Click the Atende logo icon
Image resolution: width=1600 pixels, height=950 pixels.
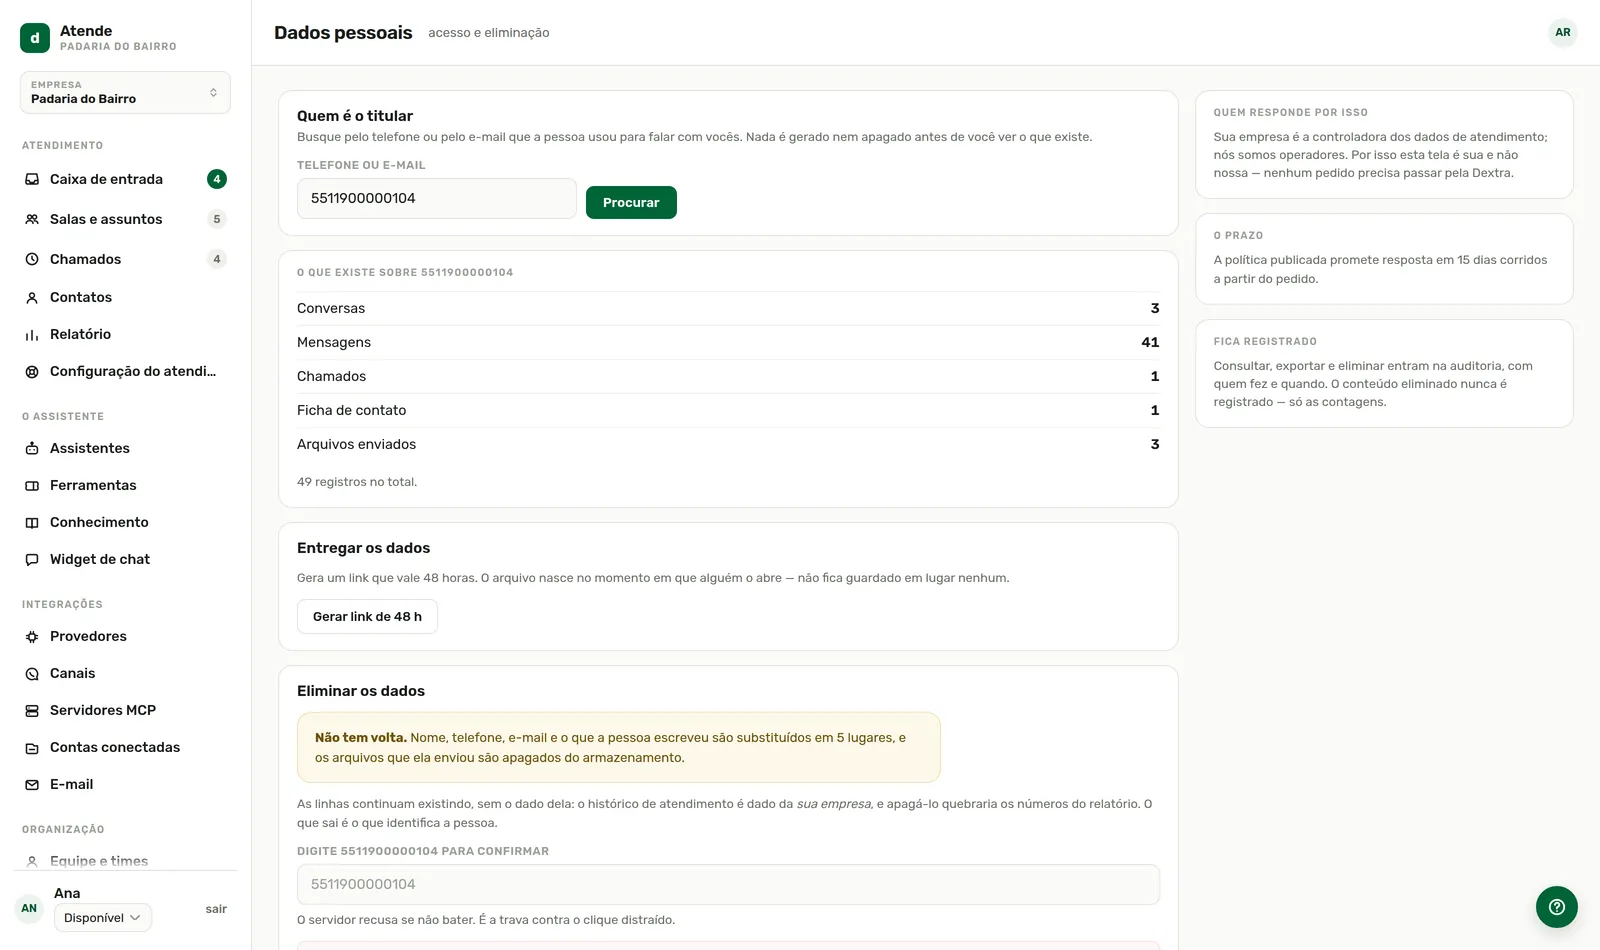point(35,38)
